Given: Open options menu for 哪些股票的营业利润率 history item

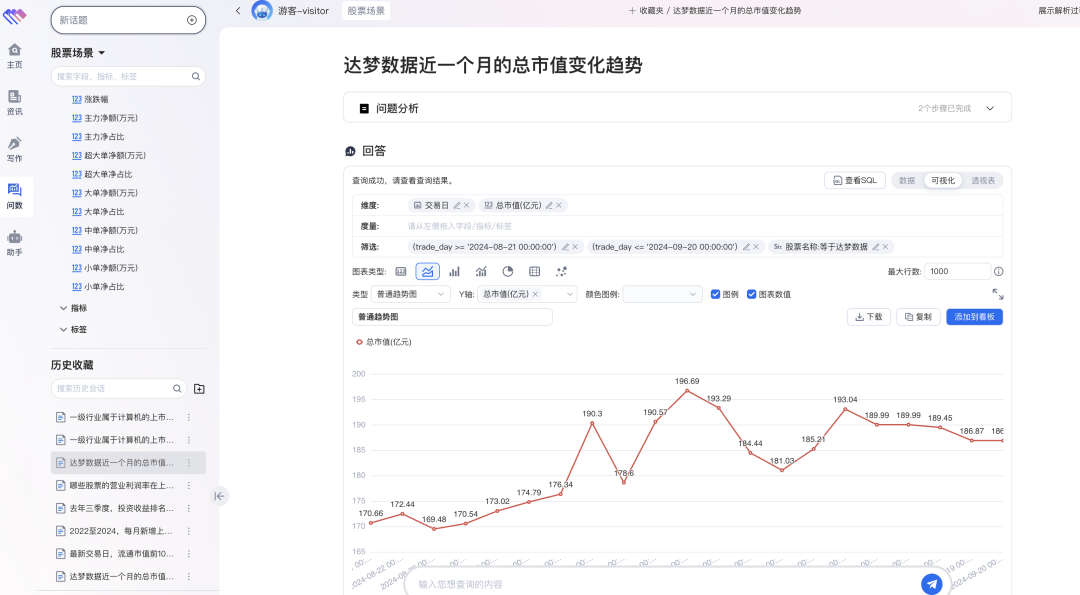Looking at the screenshot, I should 189,486.
